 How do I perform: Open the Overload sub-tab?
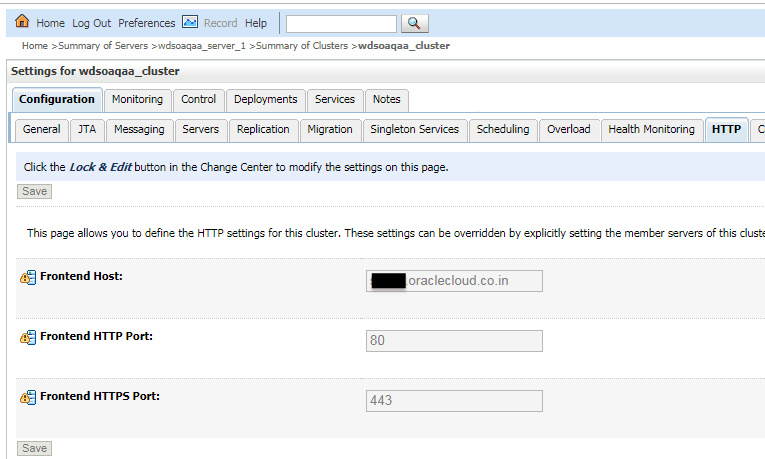[x=569, y=130]
